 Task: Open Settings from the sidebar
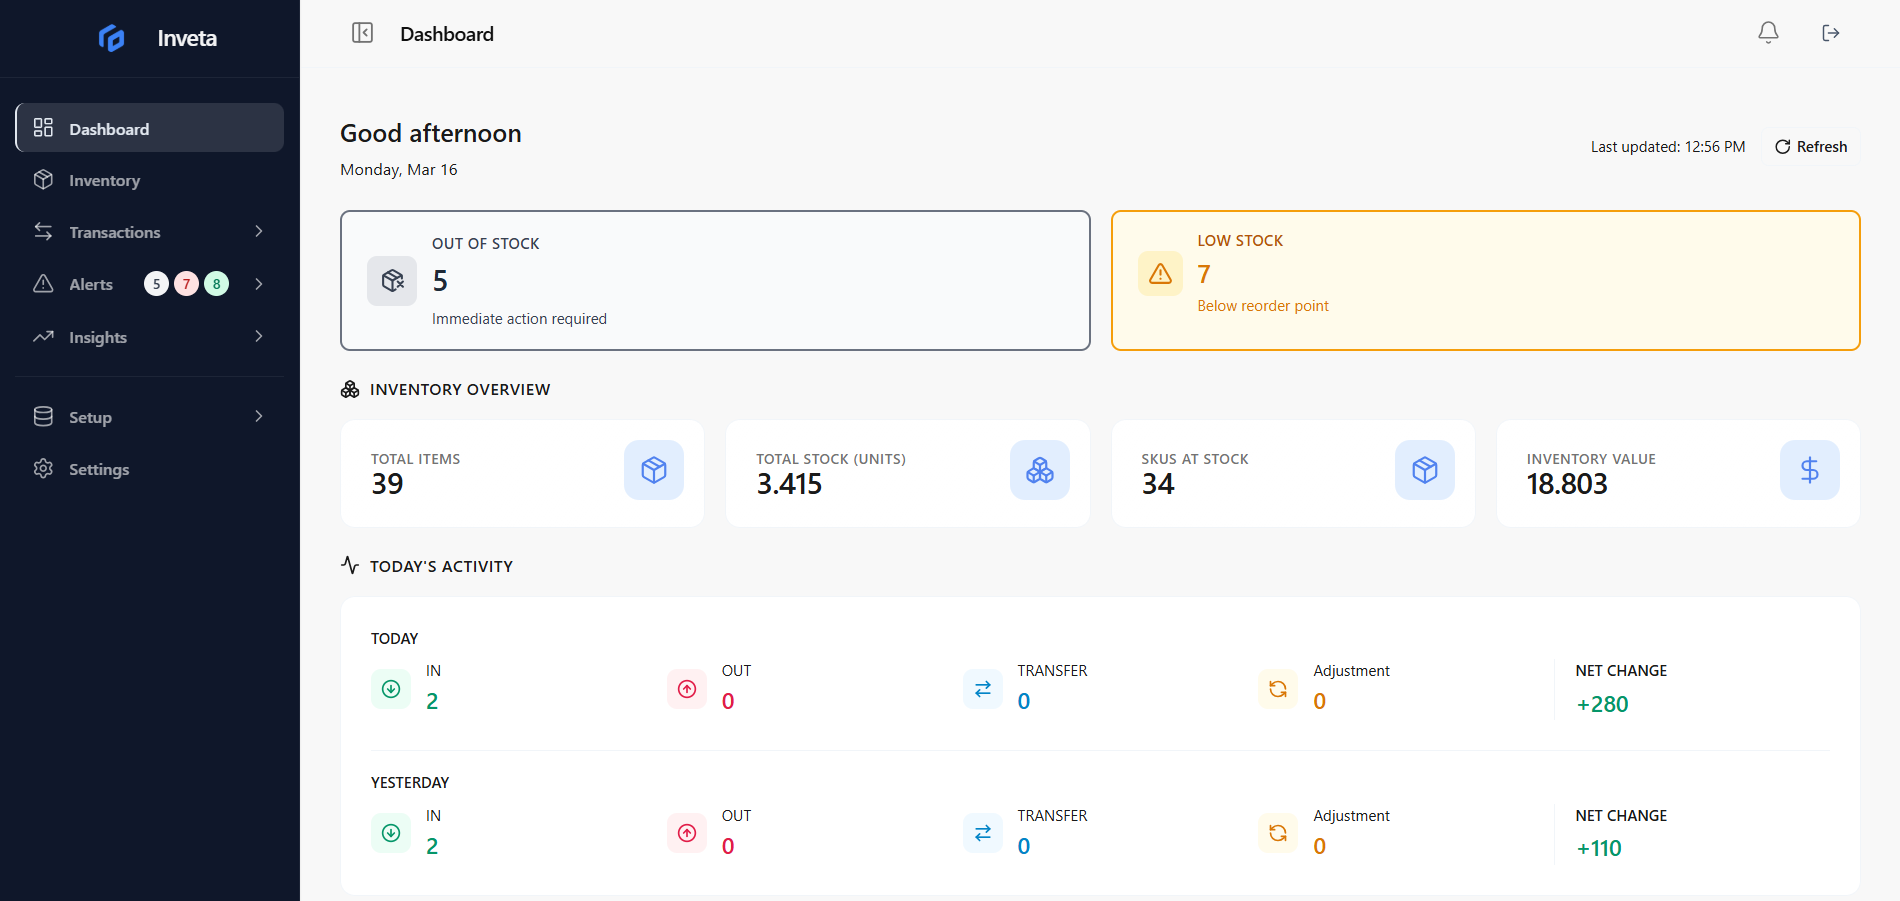pyautogui.click(x=98, y=469)
